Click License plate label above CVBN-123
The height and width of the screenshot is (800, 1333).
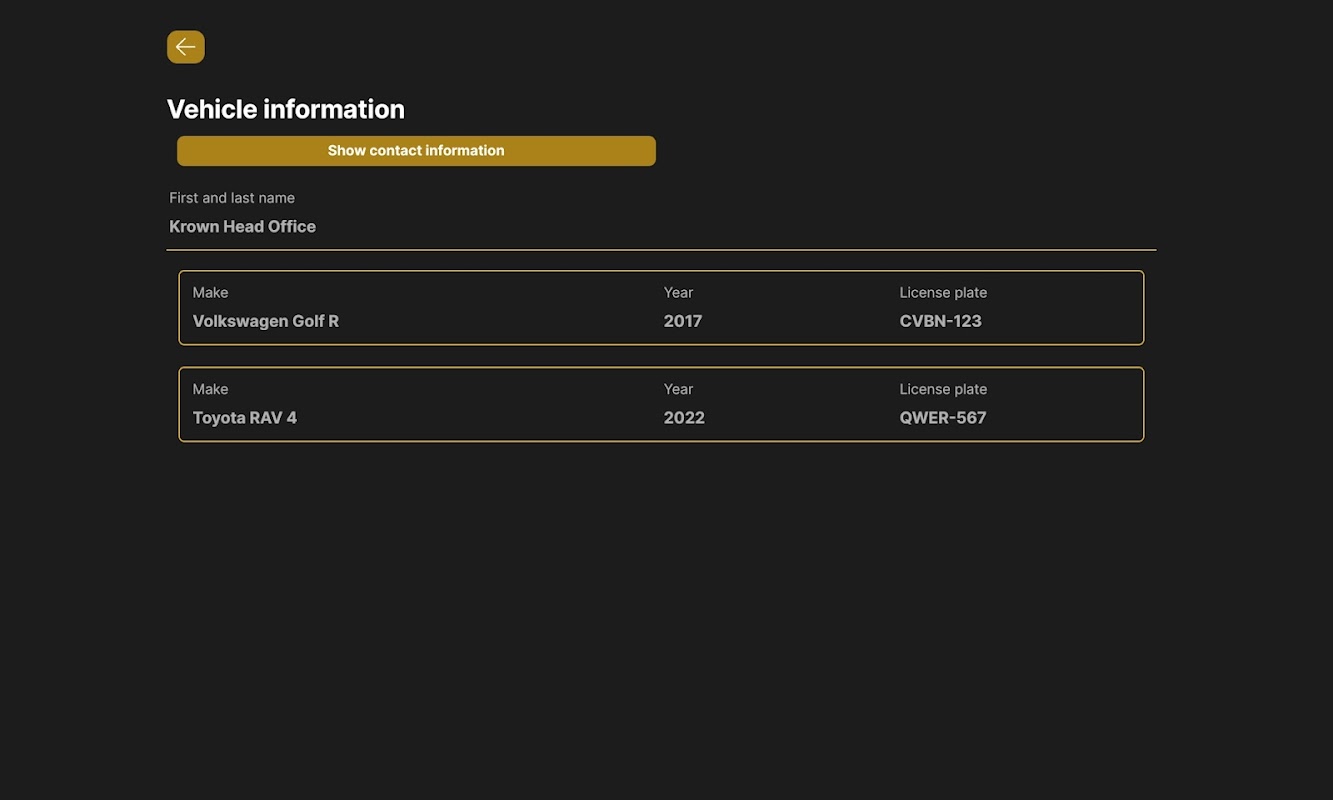[942, 293]
